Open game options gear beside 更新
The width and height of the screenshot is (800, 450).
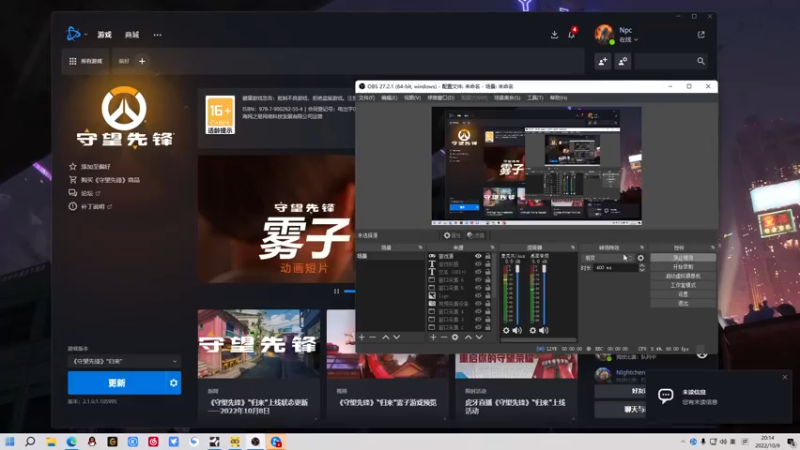[173, 383]
